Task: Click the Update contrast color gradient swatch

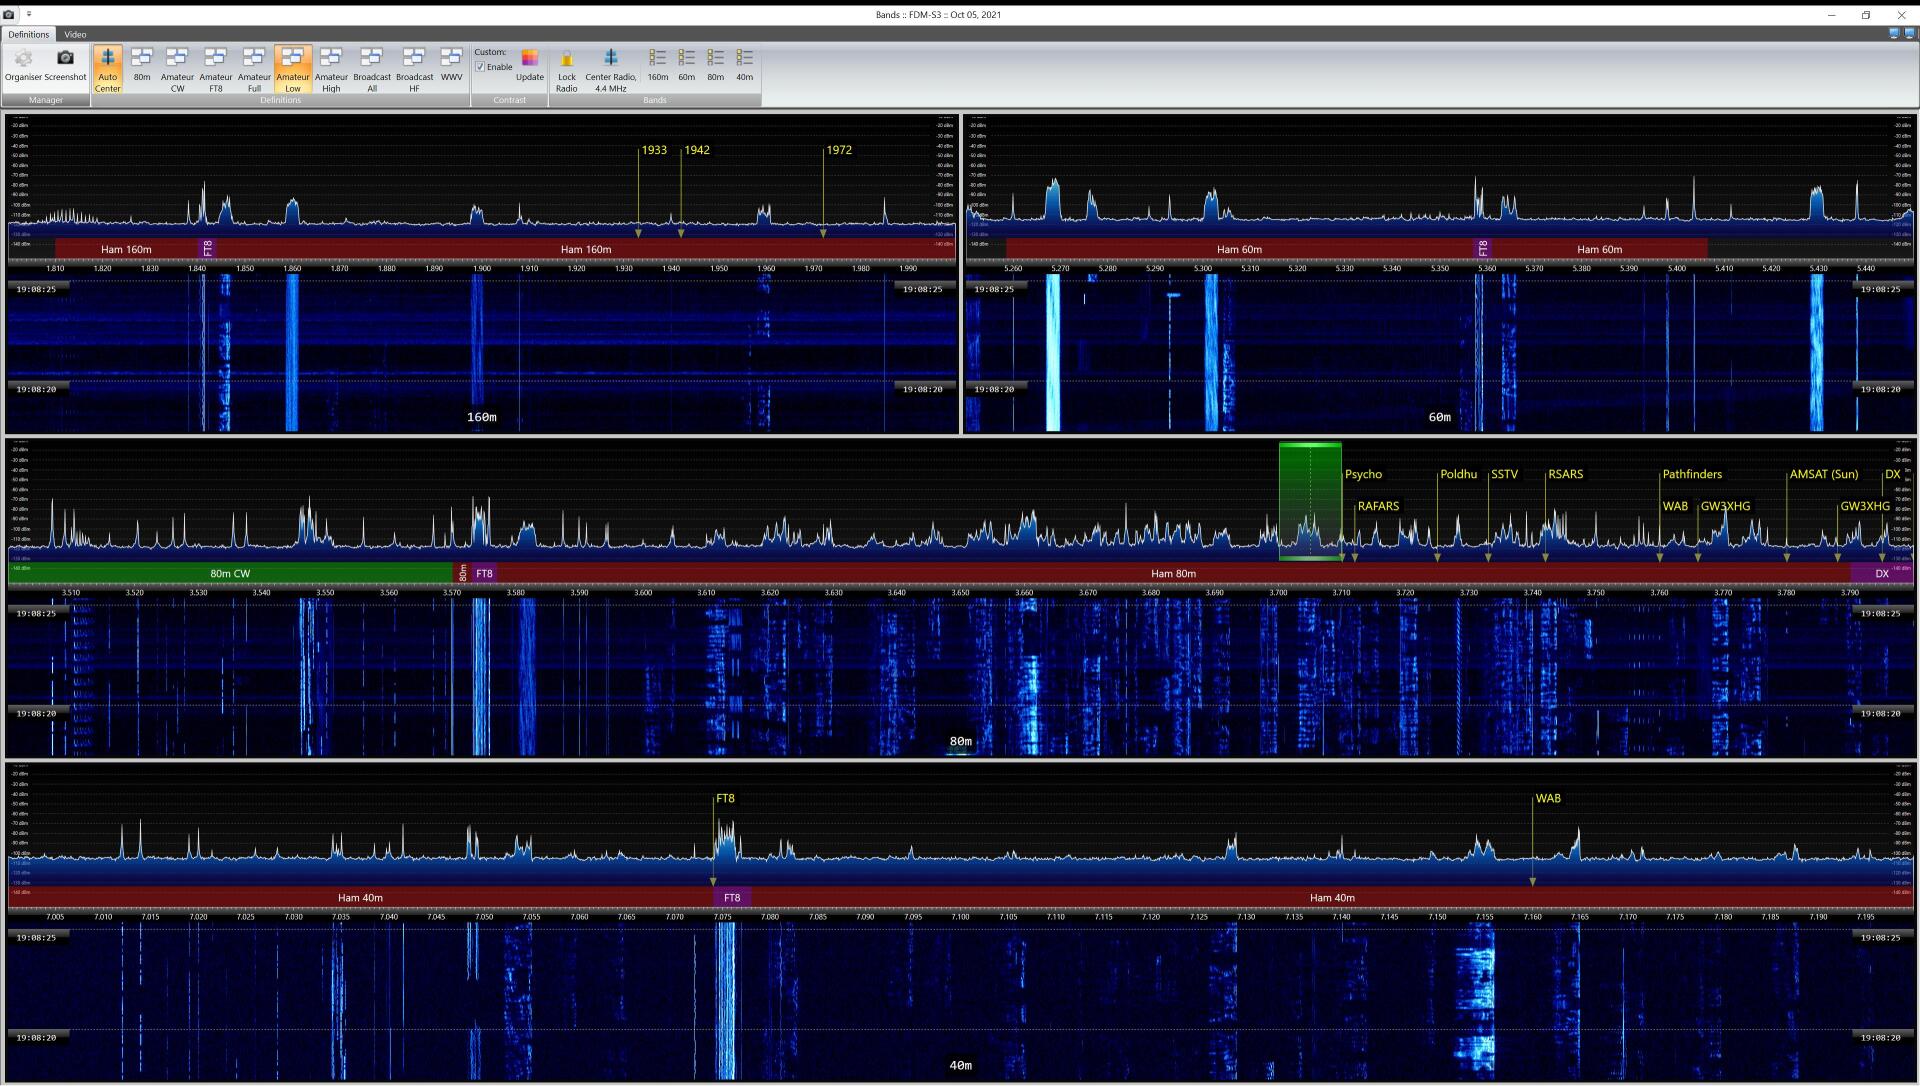Action: tap(530, 58)
